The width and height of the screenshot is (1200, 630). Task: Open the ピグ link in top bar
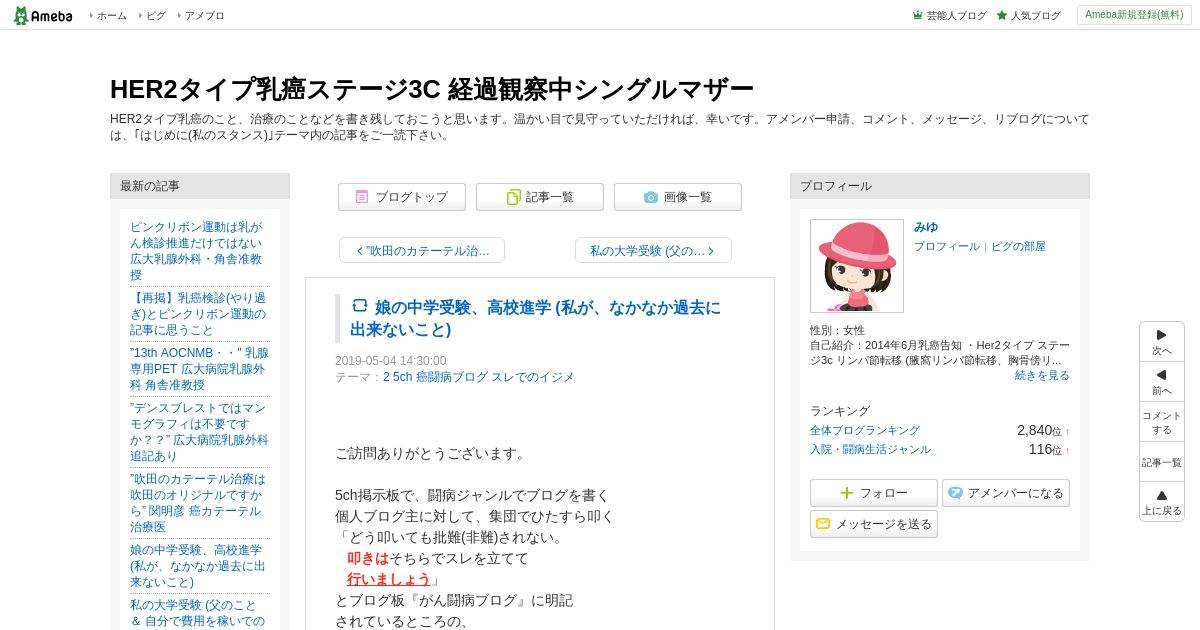tap(156, 16)
